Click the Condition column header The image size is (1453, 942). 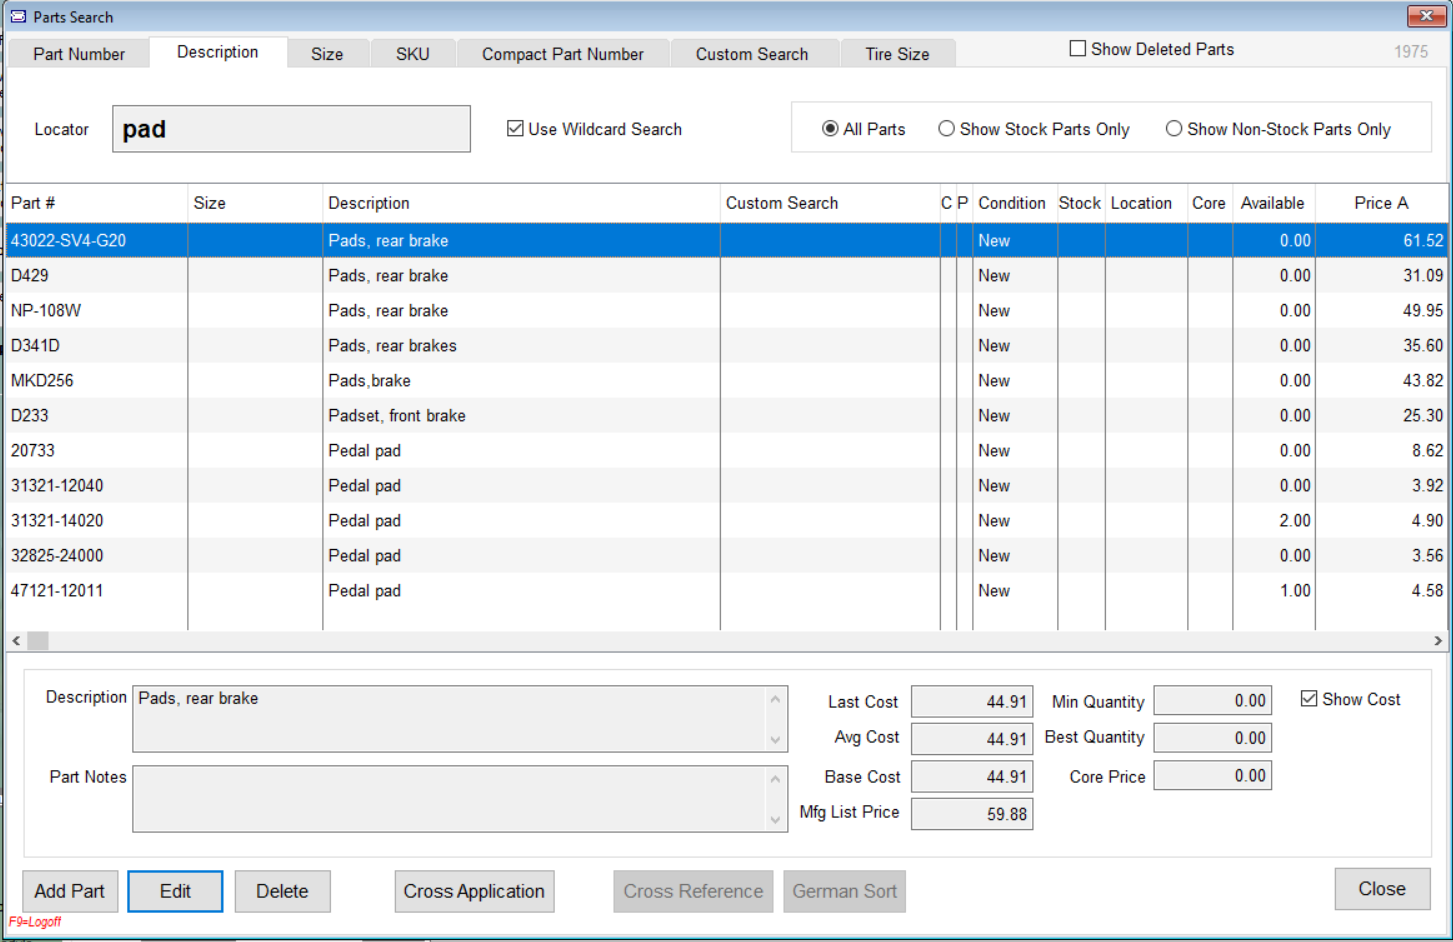(1013, 203)
